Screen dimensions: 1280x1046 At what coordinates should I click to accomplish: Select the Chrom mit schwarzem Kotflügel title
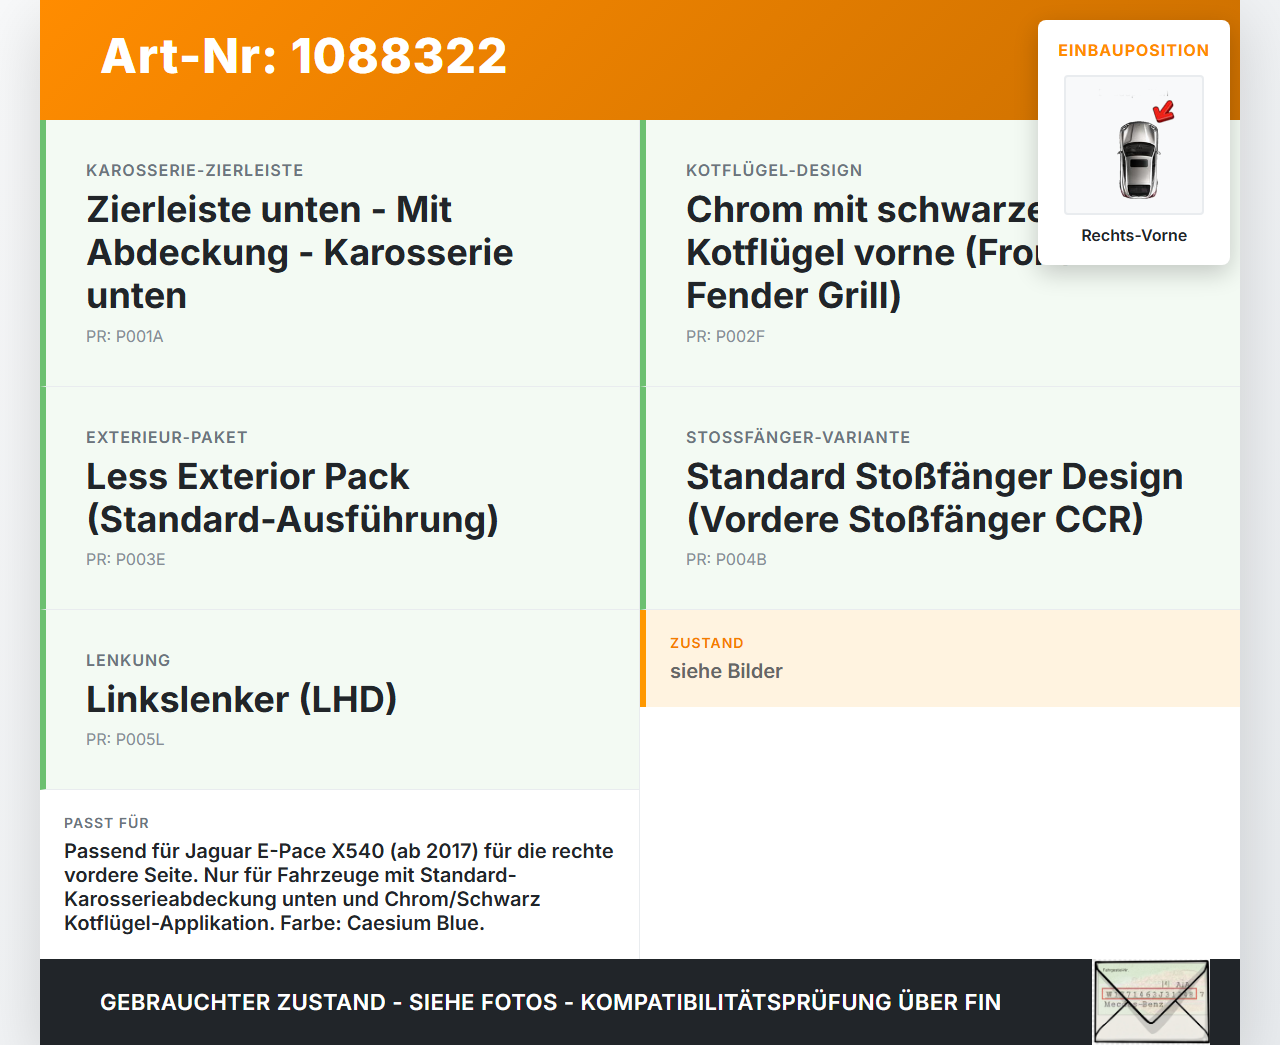(863, 252)
